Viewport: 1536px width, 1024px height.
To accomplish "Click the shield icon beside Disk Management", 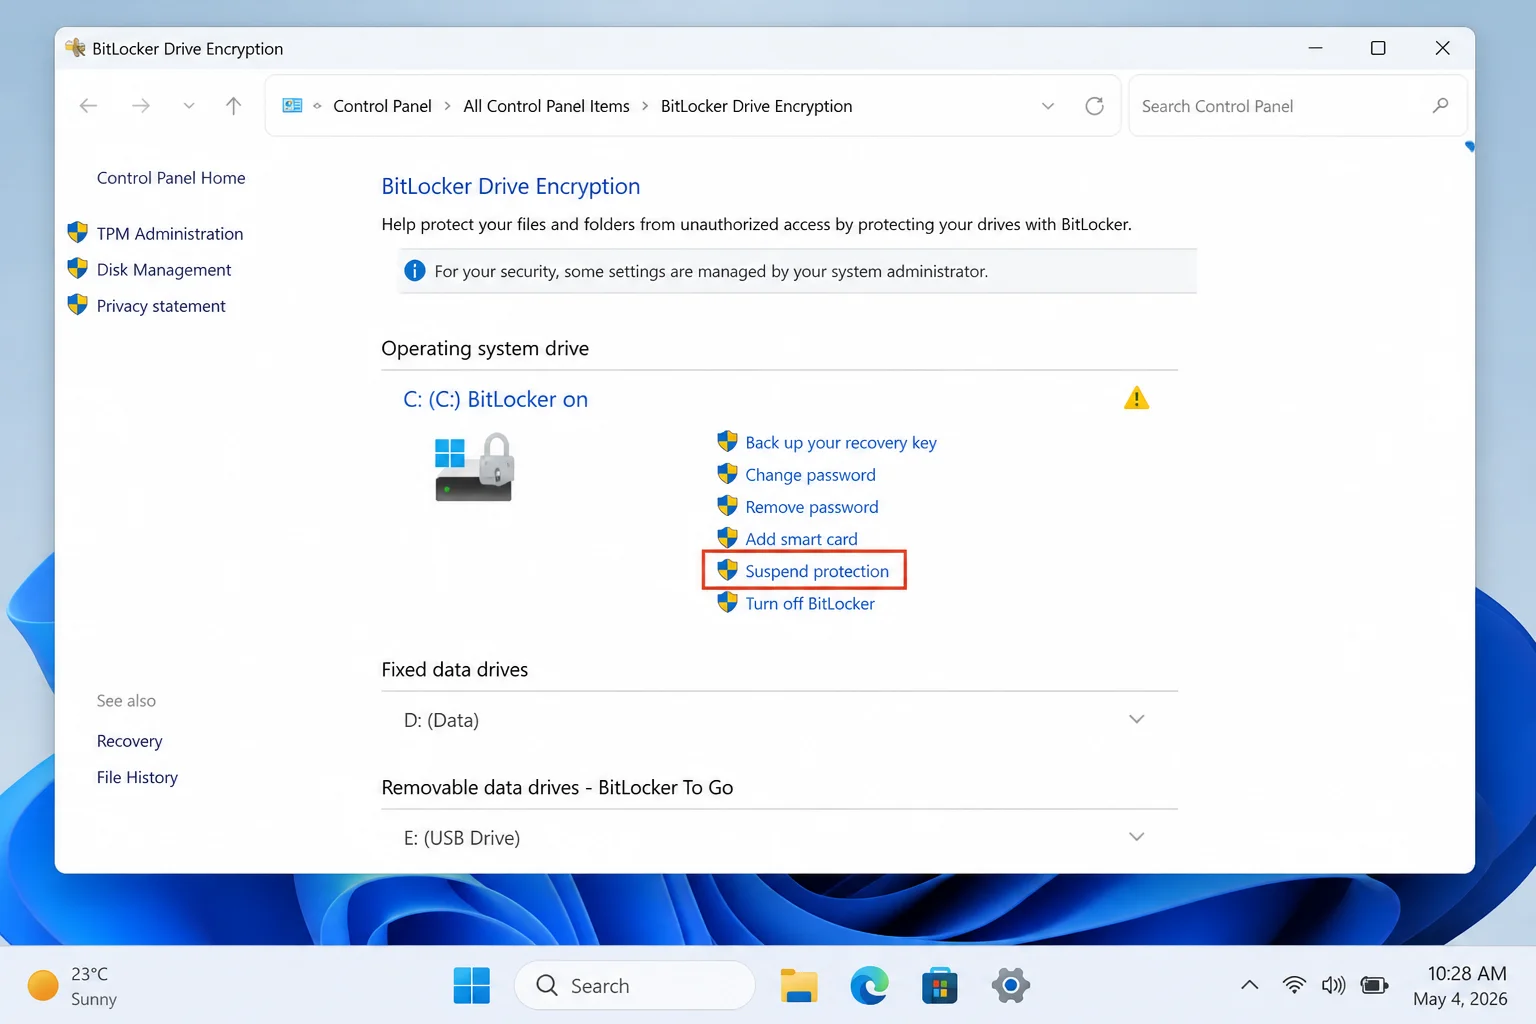I will (x=77, y=269).
